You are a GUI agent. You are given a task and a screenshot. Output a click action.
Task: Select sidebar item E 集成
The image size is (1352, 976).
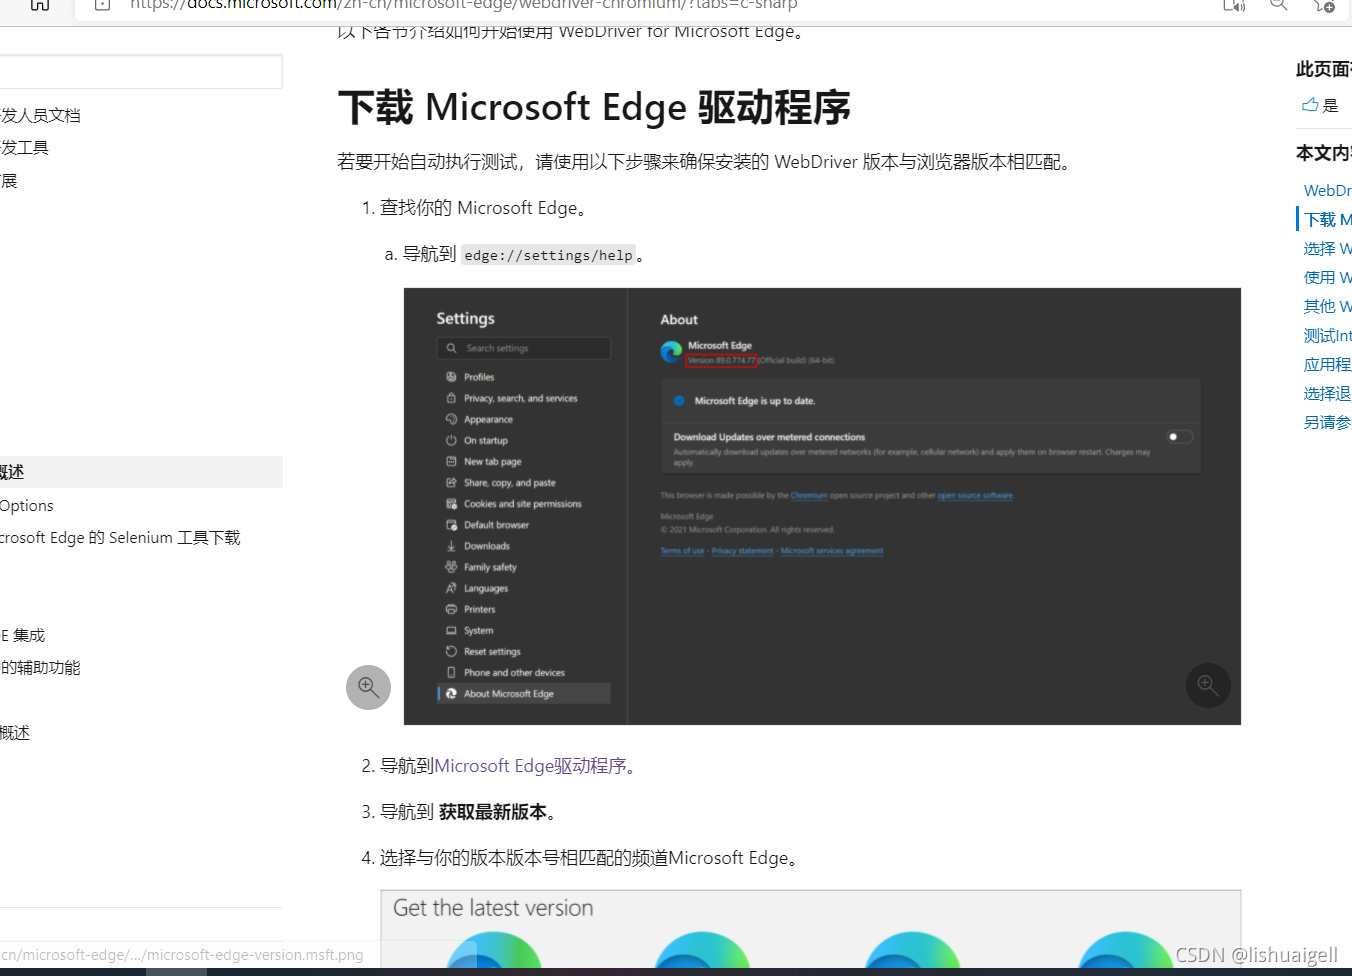pos(23,635)
